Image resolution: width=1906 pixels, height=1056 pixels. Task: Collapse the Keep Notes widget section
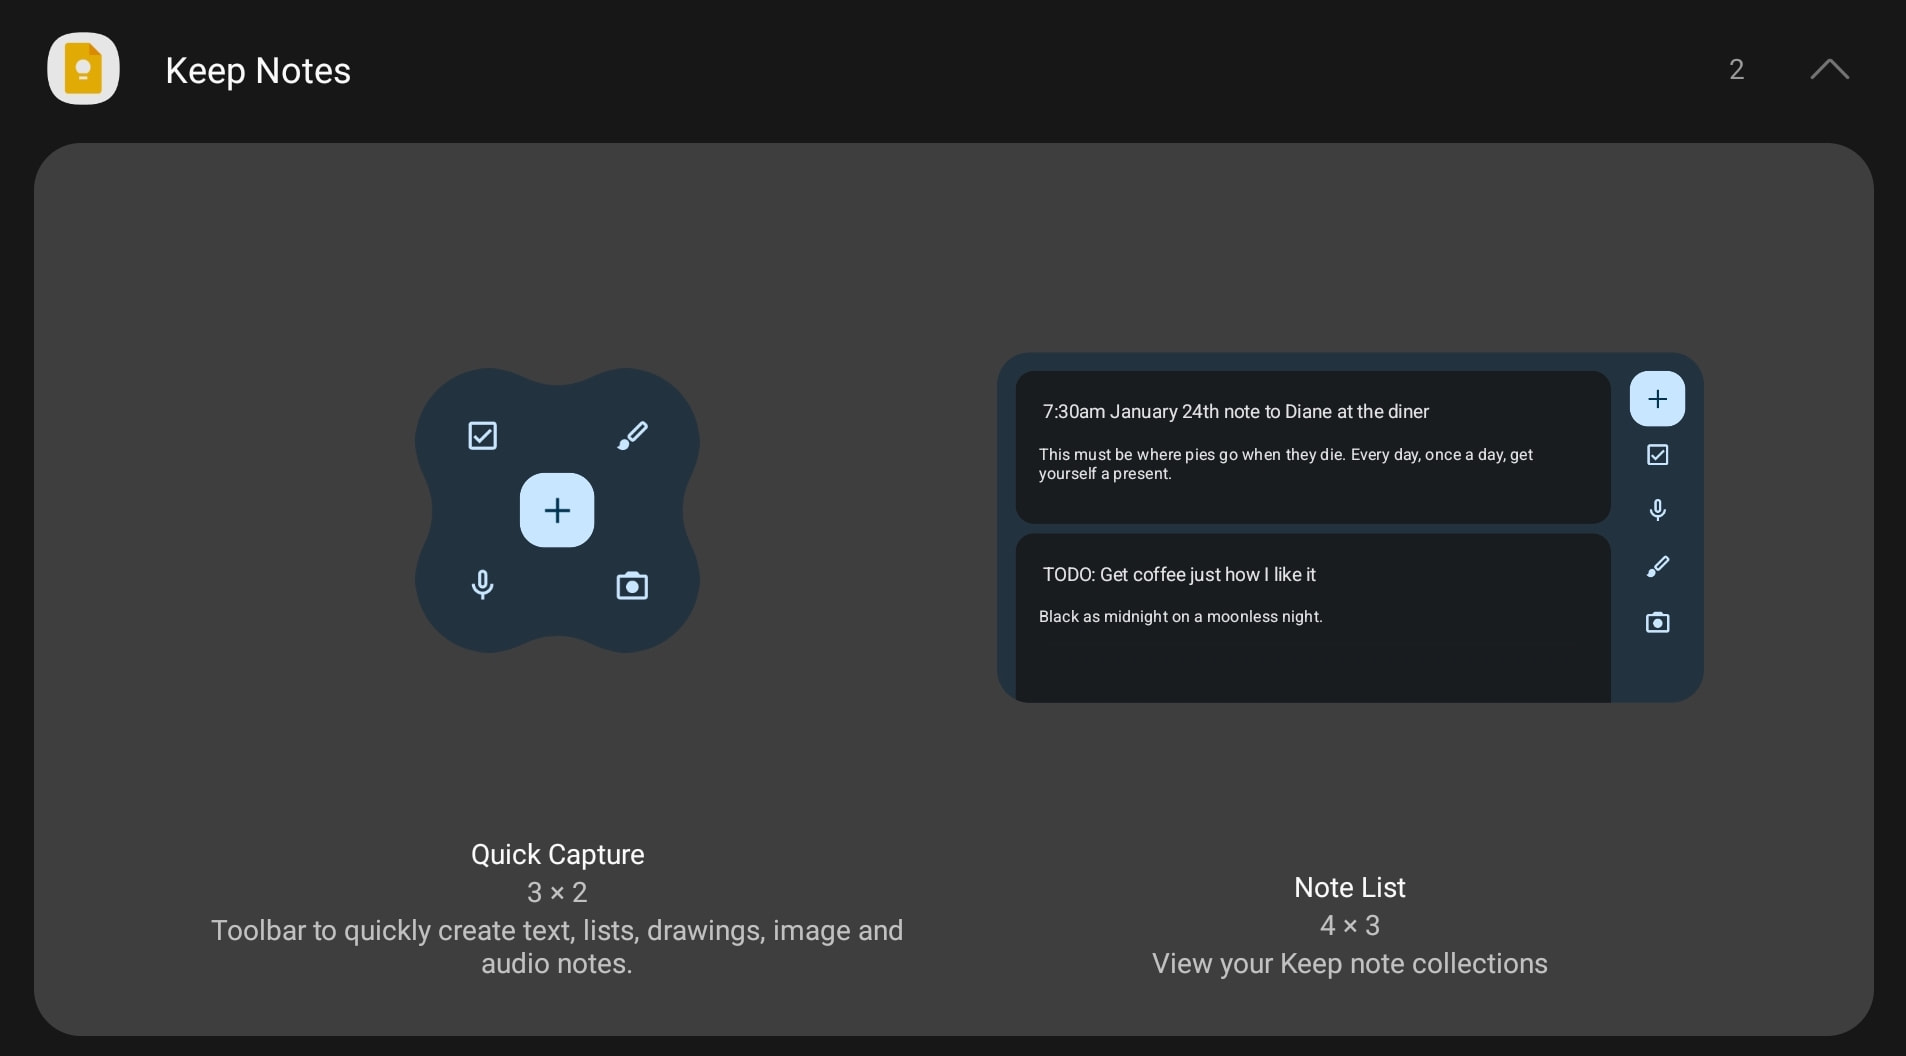(x=1829, y=69)
